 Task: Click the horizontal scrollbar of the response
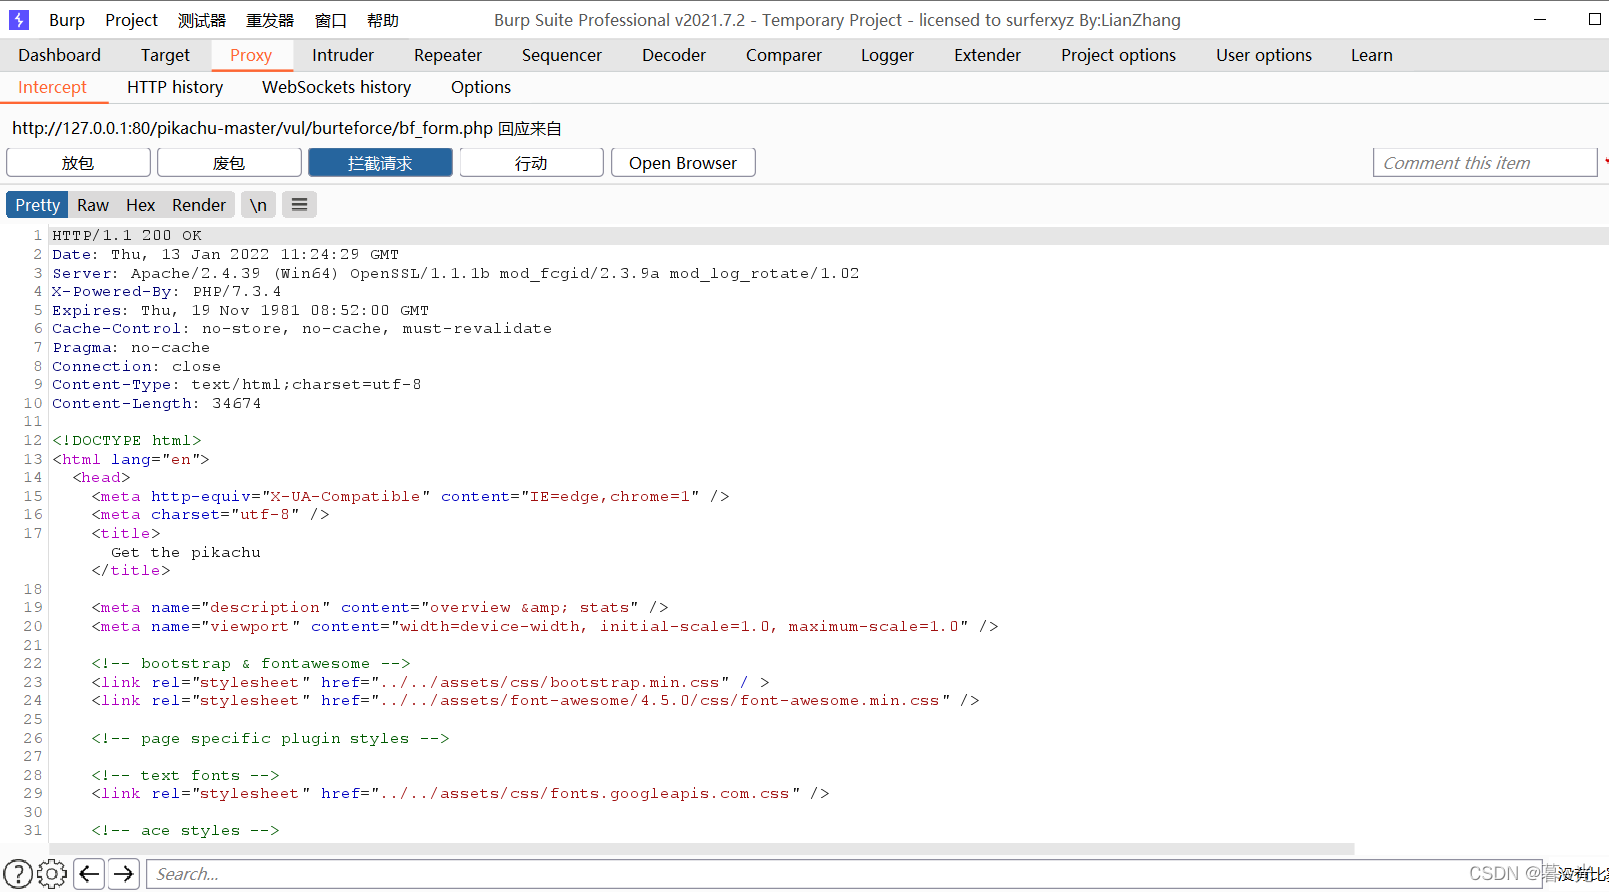point(701,848)
